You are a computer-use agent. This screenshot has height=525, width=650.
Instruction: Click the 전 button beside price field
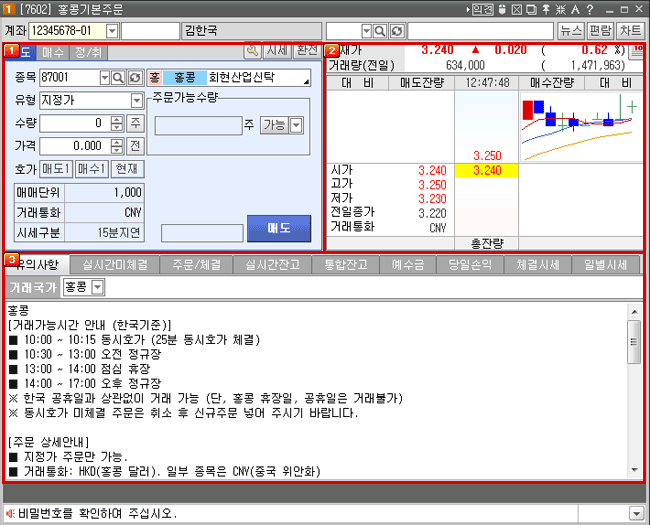tap(136, 145)
